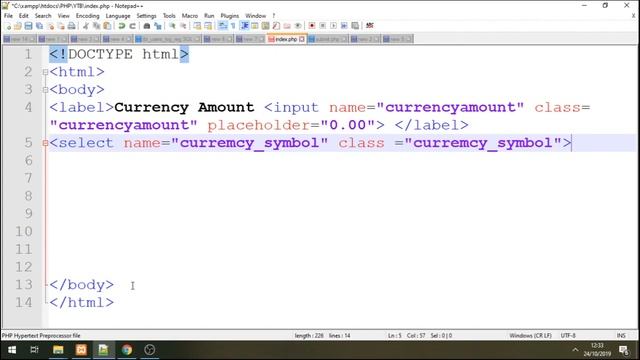The image size is (640, 360).
Task: Place cursor on empty line 8
Action: [x=342, y=196]
